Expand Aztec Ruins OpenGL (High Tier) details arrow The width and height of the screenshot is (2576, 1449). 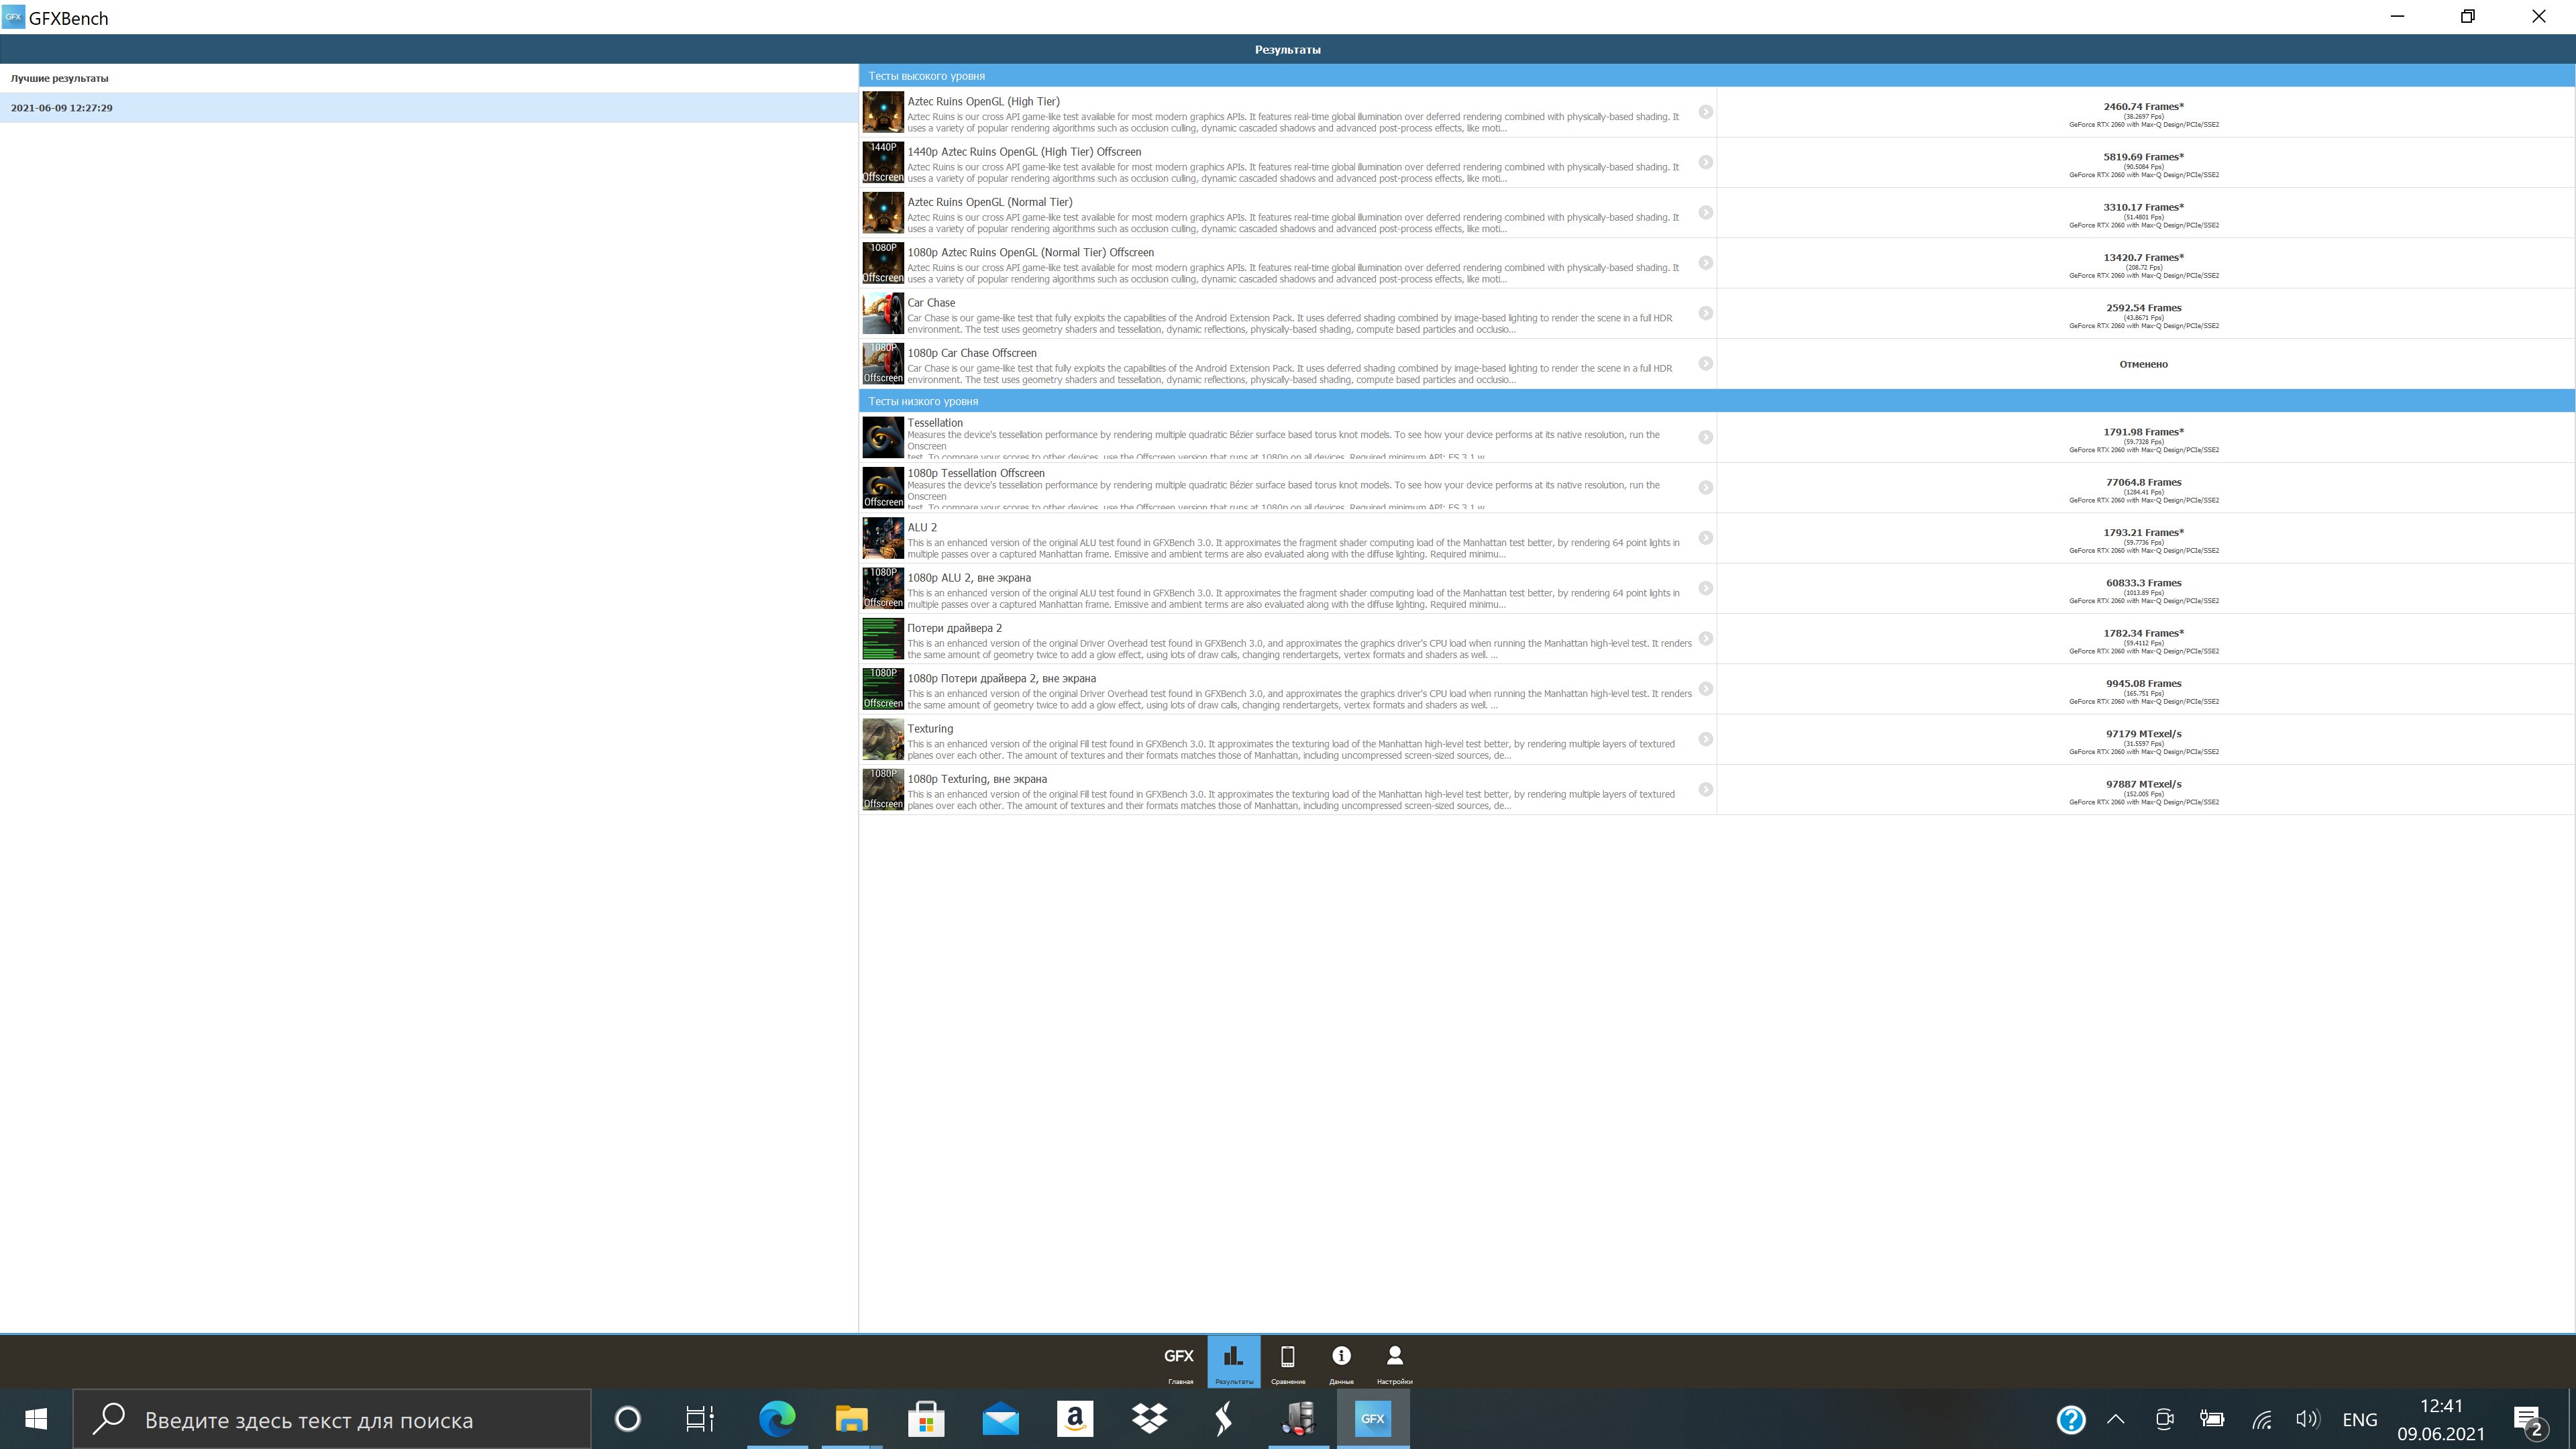[x=1705, y=112]
